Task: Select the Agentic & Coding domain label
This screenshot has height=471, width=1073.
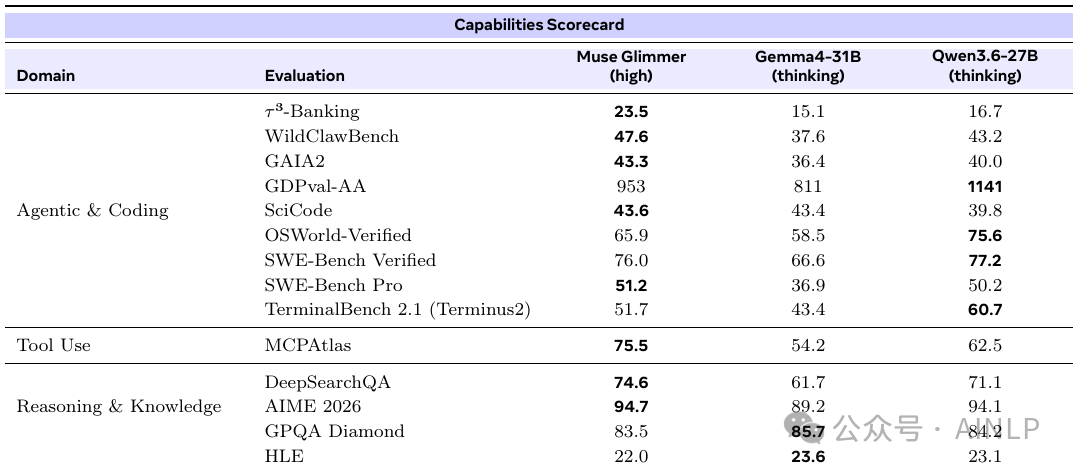Action: coord(92,210)
